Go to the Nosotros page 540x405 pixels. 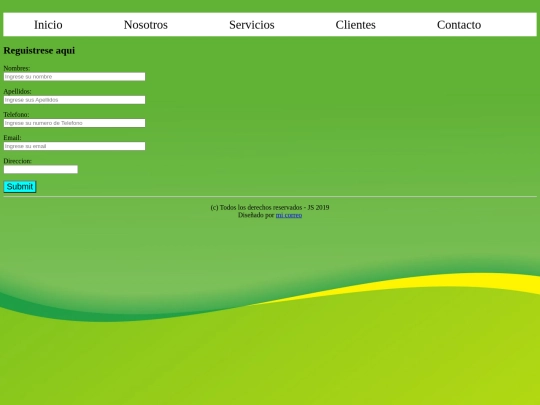point(146,25)
